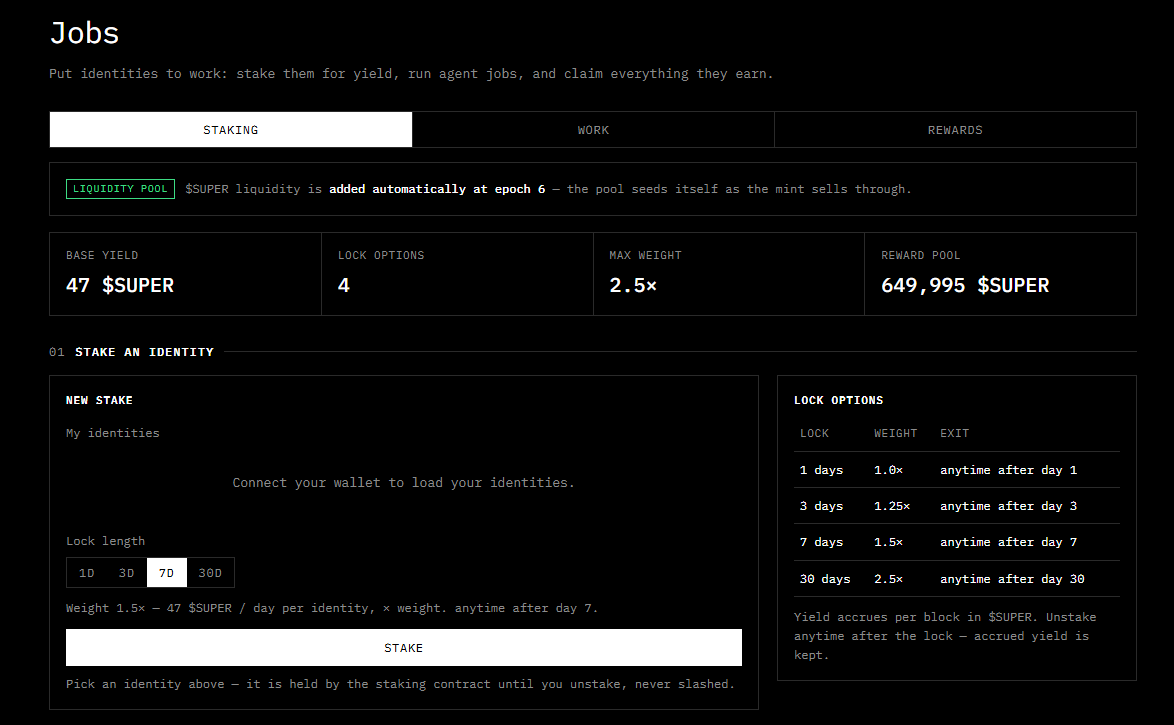Choose the 7D lock length option
Screen dimensions: 1174x725
tap(166, 572)
